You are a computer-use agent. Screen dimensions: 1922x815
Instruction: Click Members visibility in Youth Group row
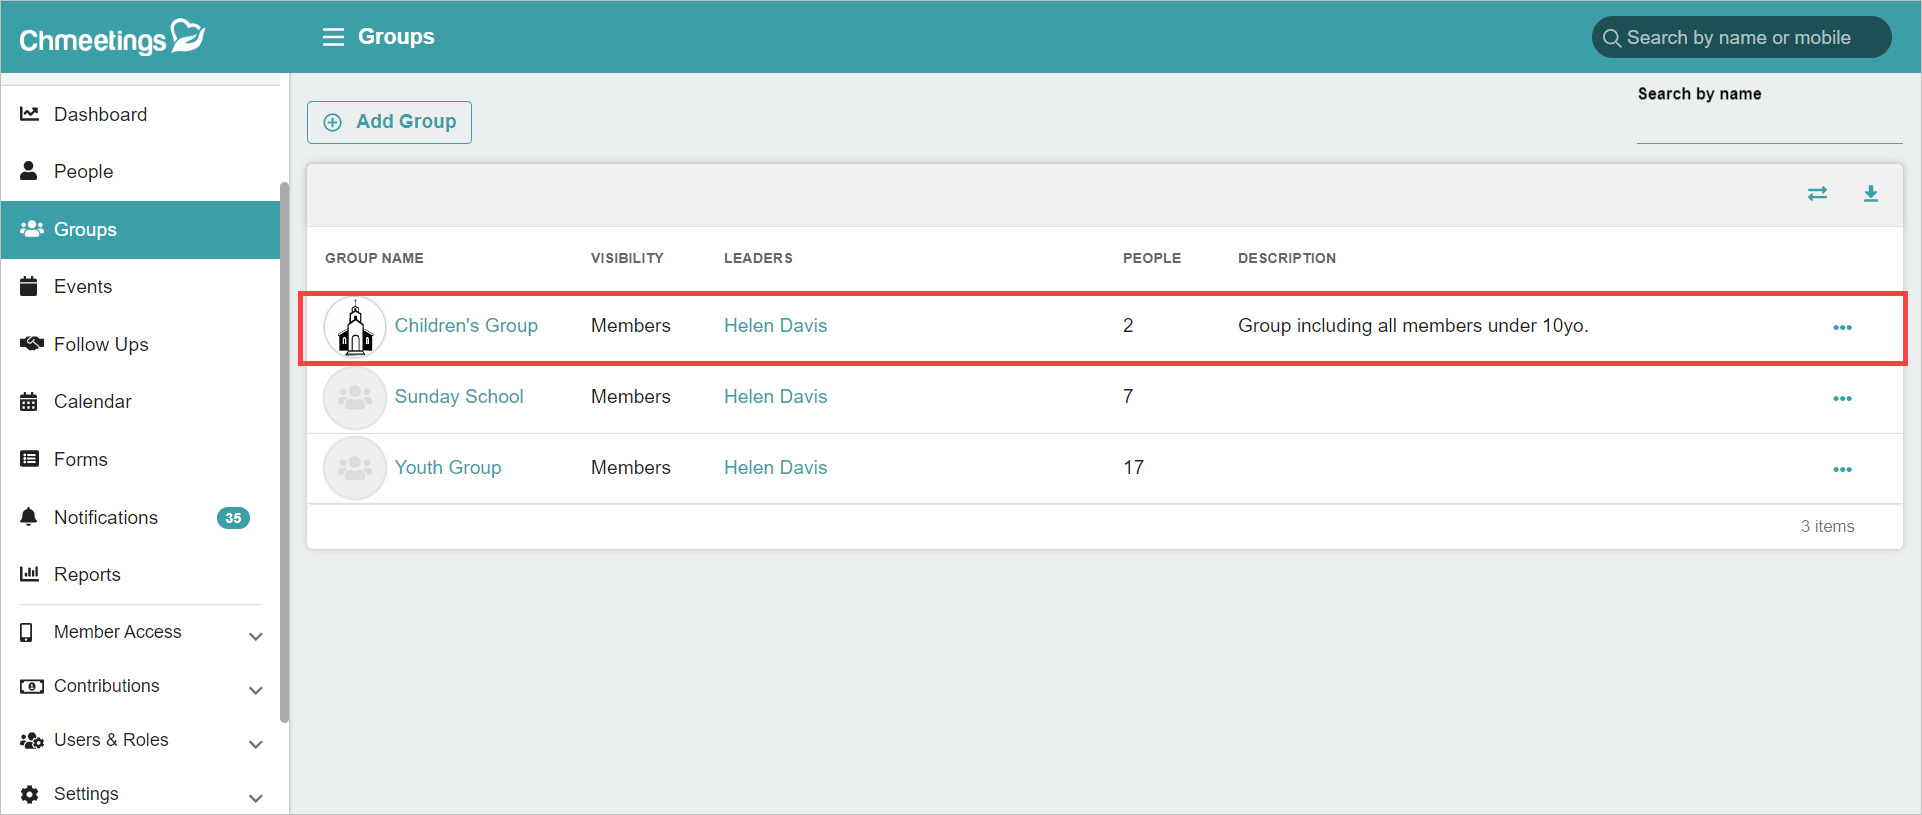click(631, 468)
